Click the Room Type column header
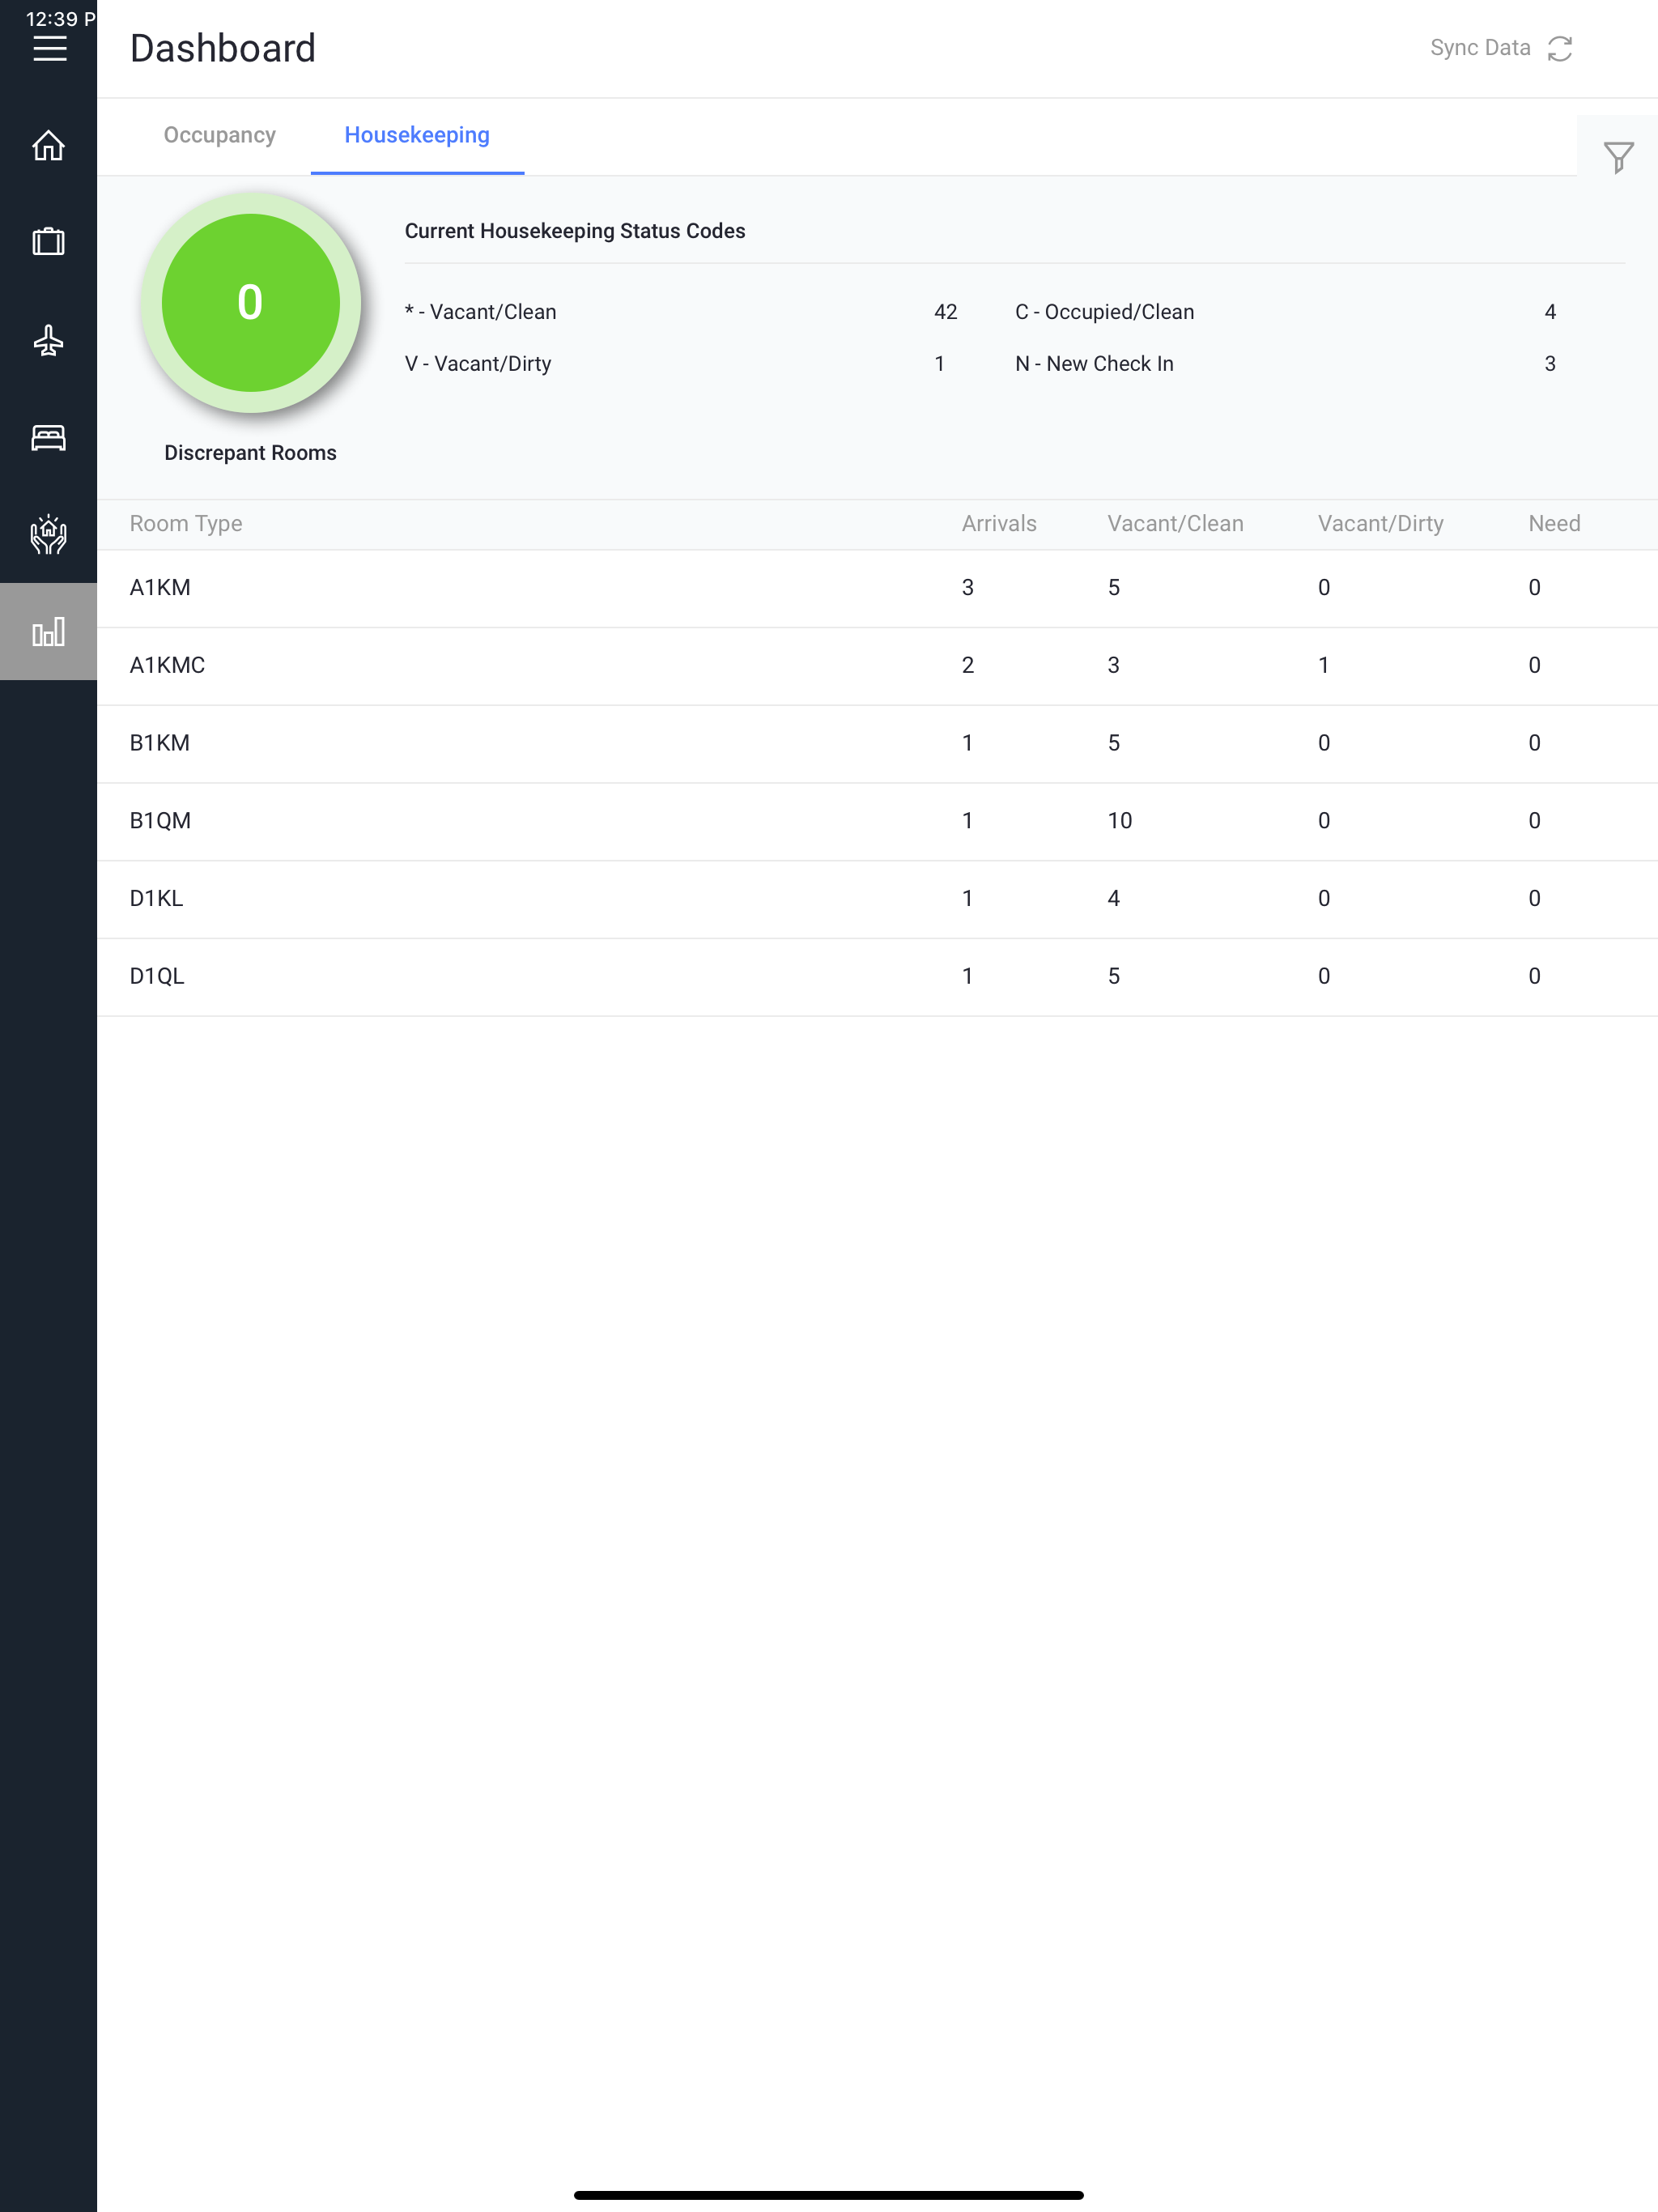This screenshot has height=2212, width=1658. pos(186,524)
